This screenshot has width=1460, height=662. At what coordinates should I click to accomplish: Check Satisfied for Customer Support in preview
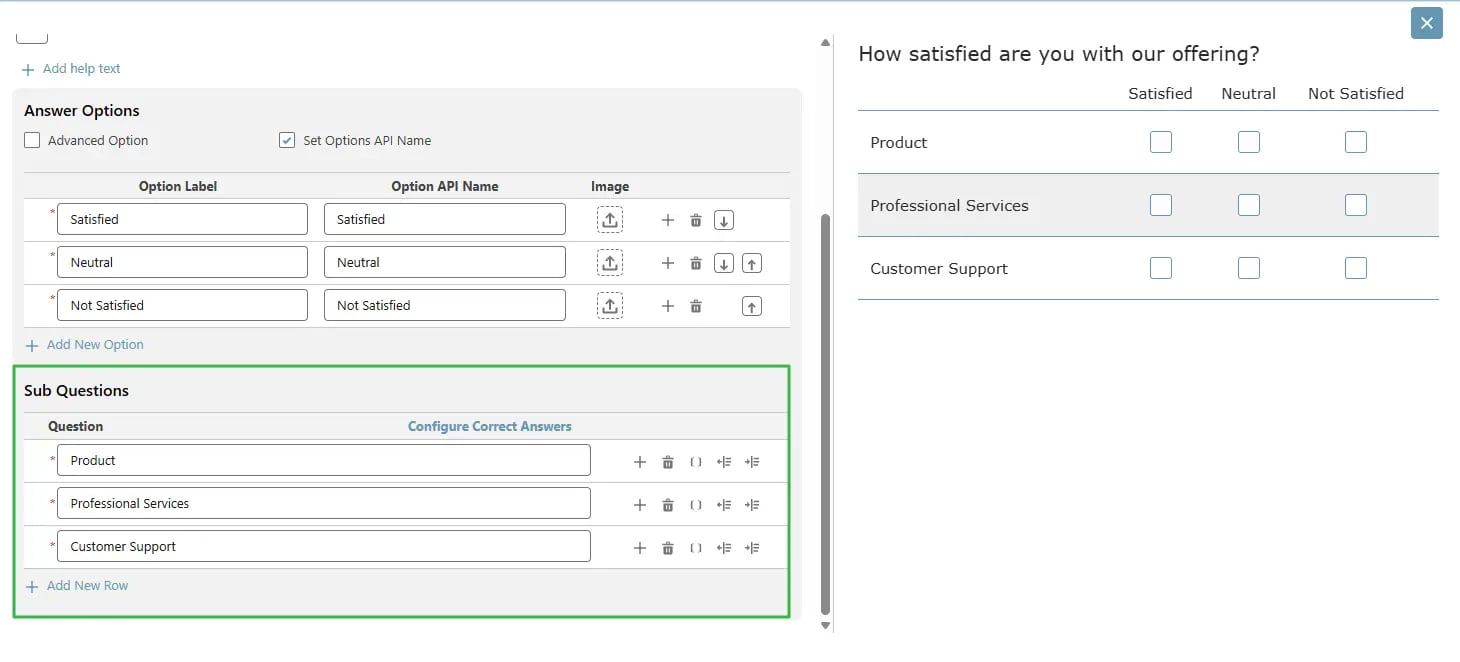coord(1161,268)
